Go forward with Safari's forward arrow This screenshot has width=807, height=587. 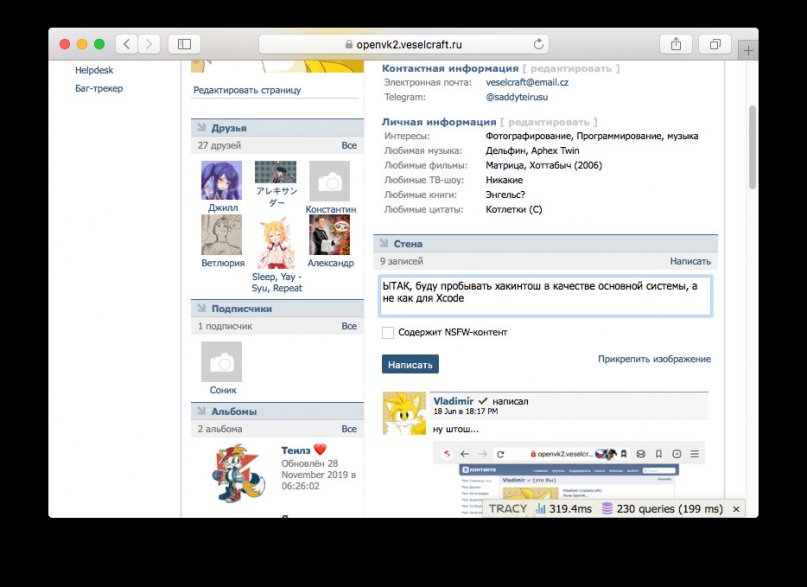[149, 44]
